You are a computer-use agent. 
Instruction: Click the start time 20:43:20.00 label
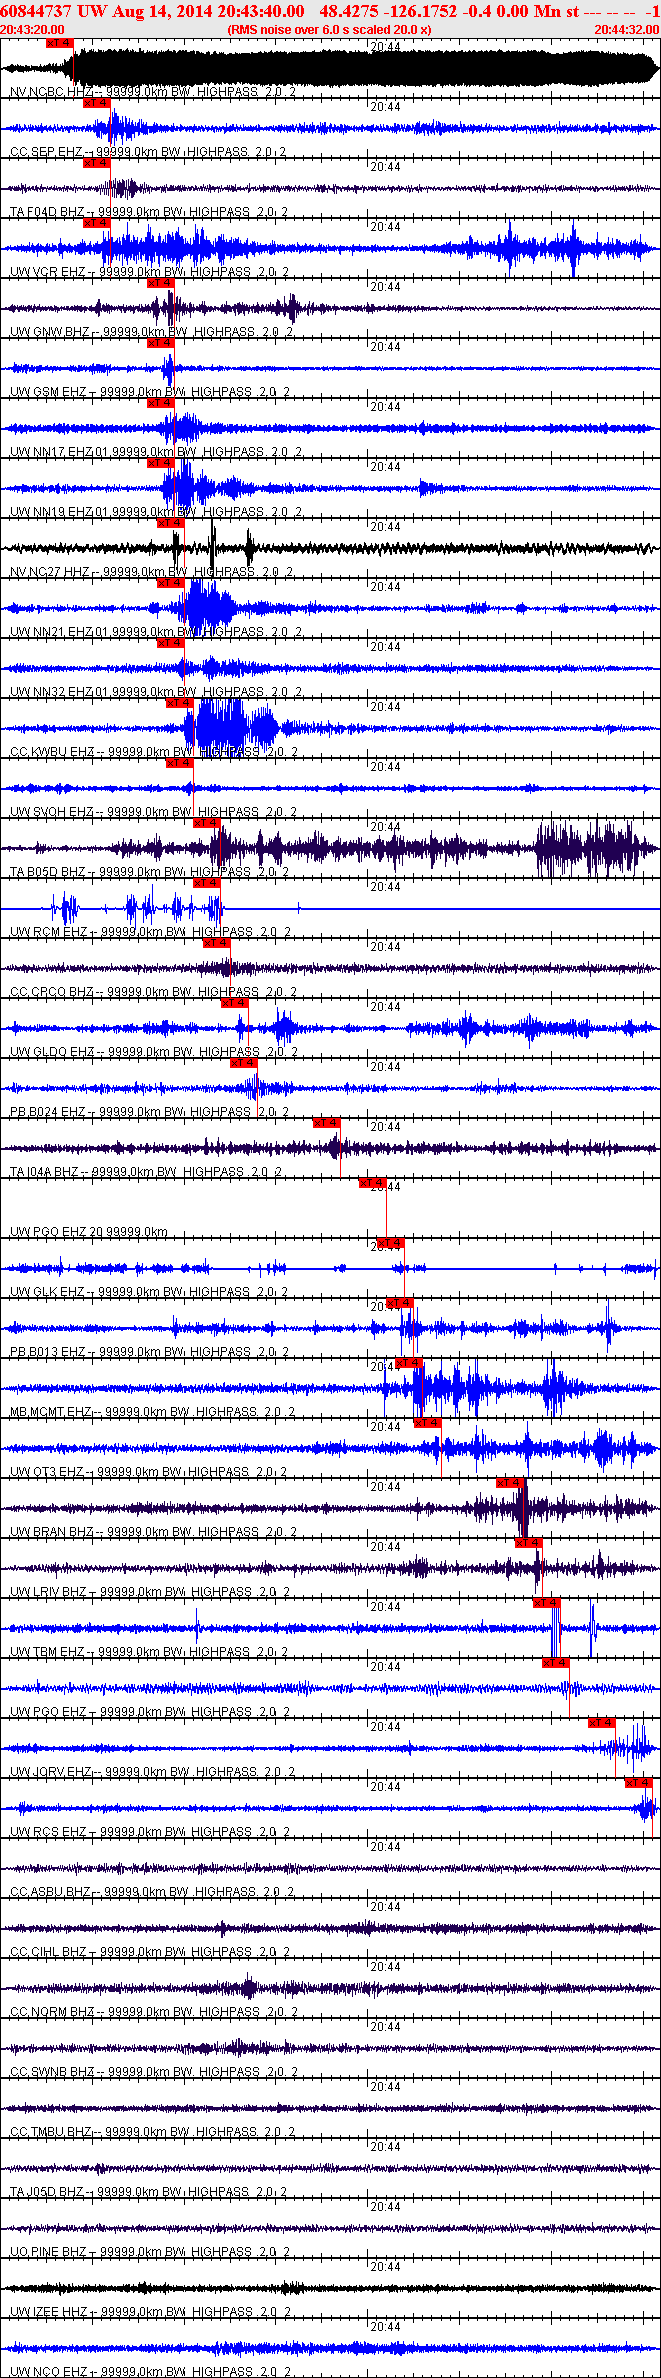point(33,30)
